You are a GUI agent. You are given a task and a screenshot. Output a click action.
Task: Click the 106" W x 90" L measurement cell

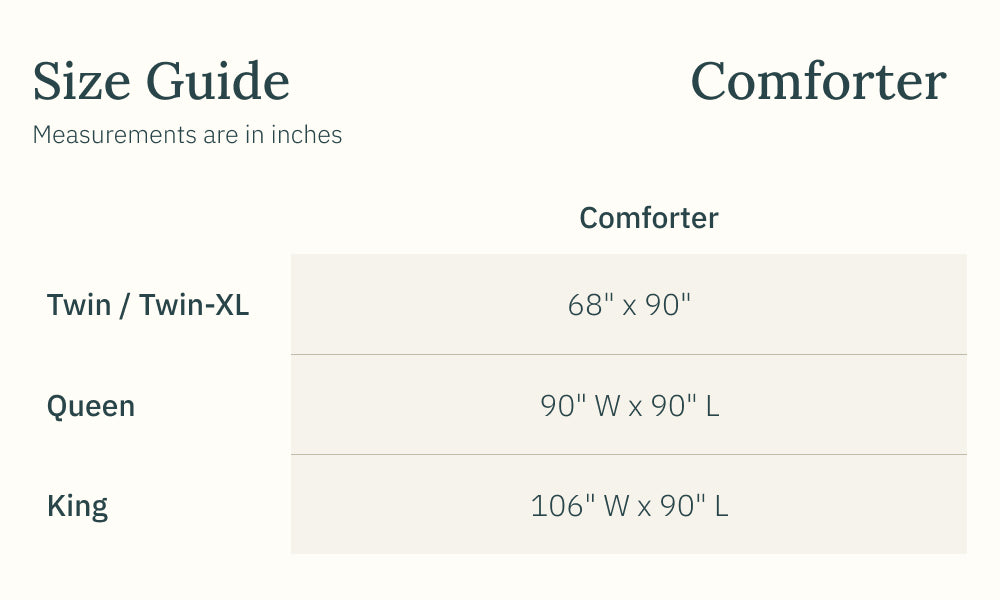pyautogui.click(x=629, y=506)
